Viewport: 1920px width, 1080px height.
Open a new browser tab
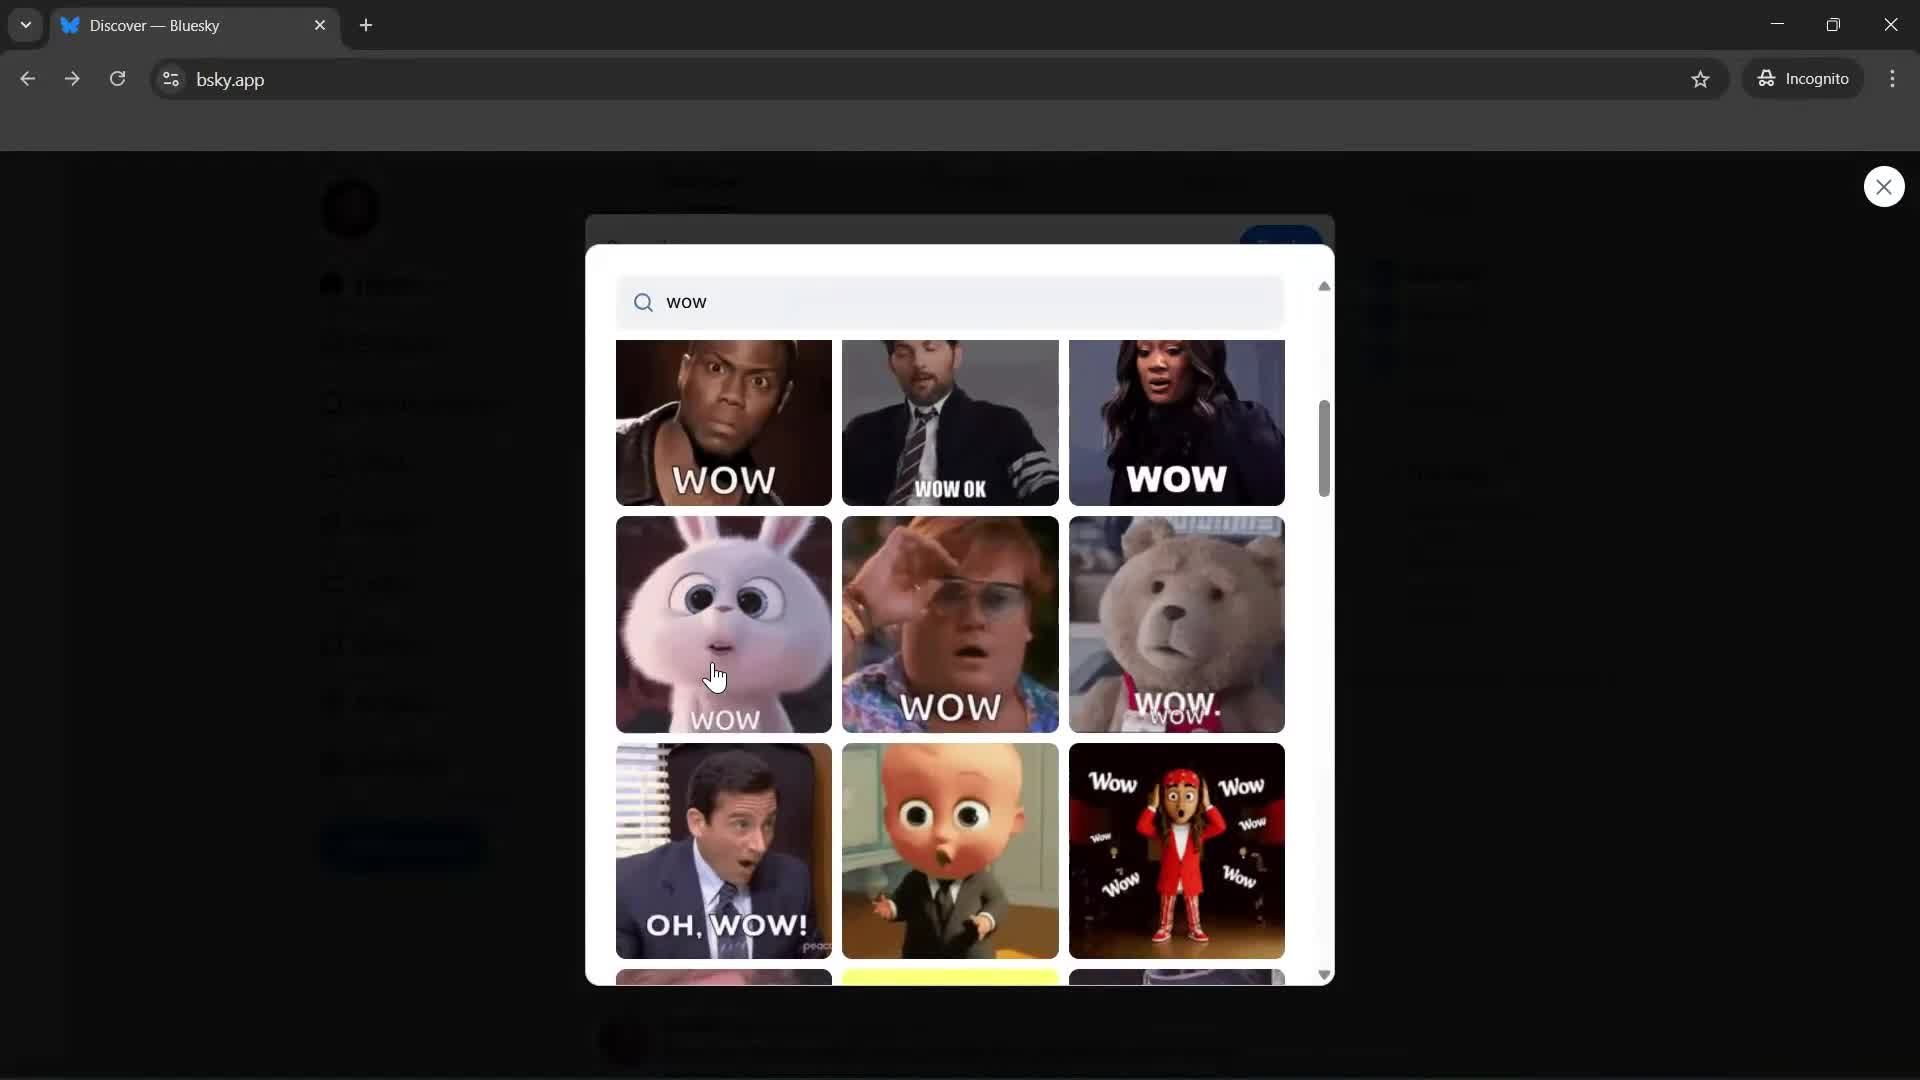coord(366,25)
